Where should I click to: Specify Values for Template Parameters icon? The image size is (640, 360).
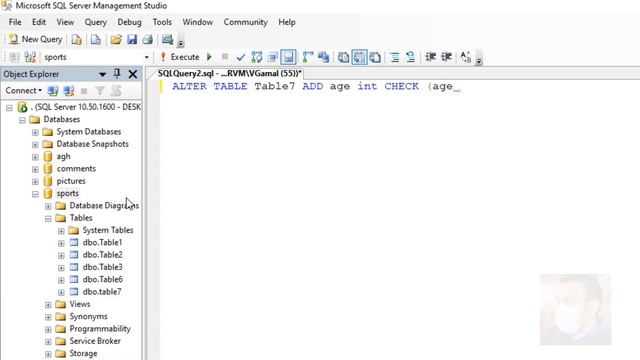coord(465,57)
